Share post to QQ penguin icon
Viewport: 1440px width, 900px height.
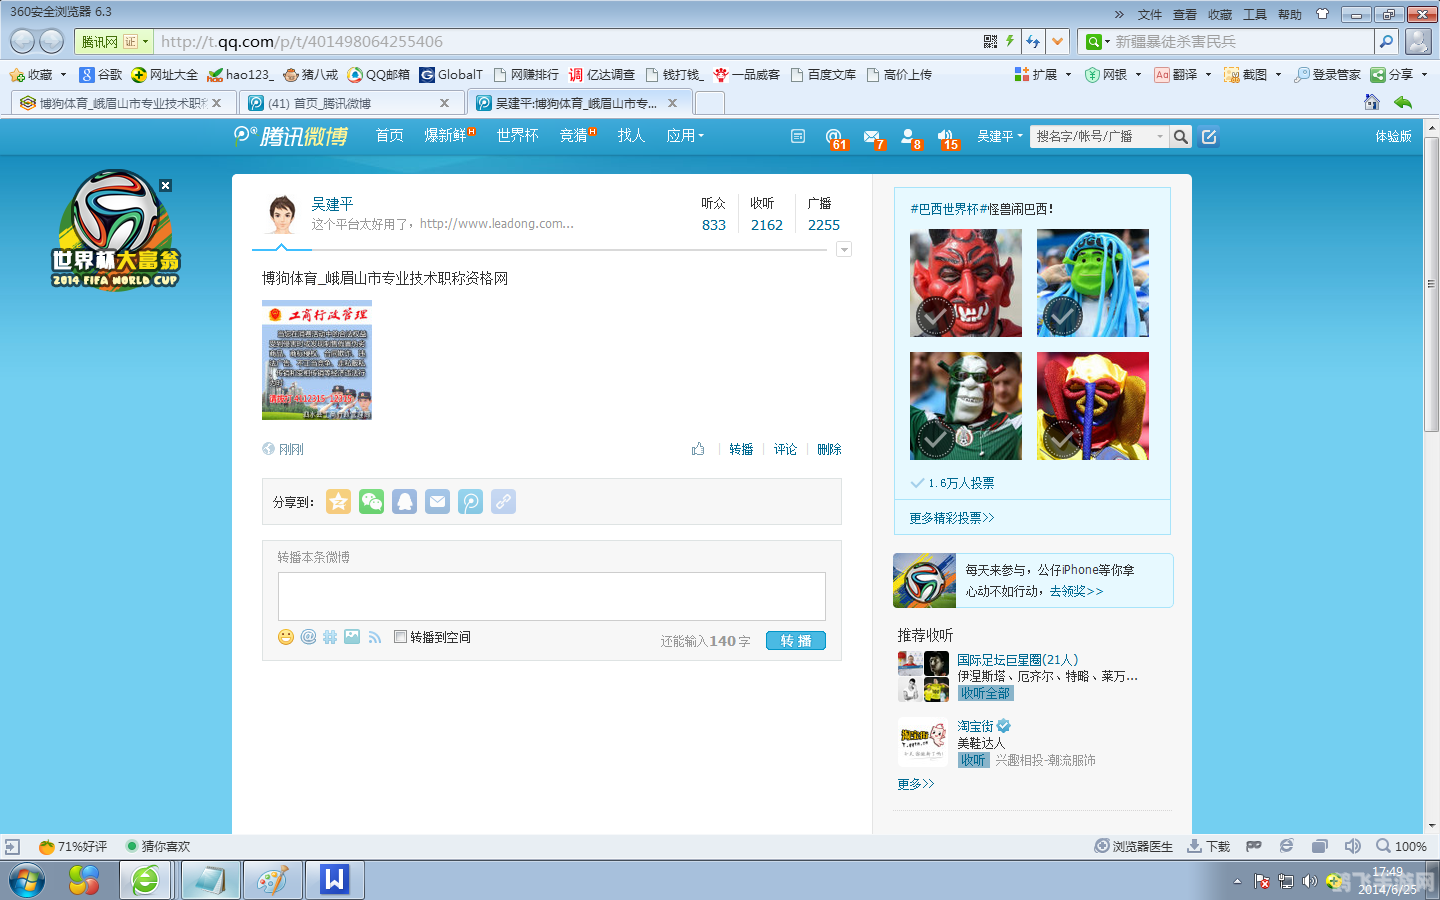(x=404, y=502)
